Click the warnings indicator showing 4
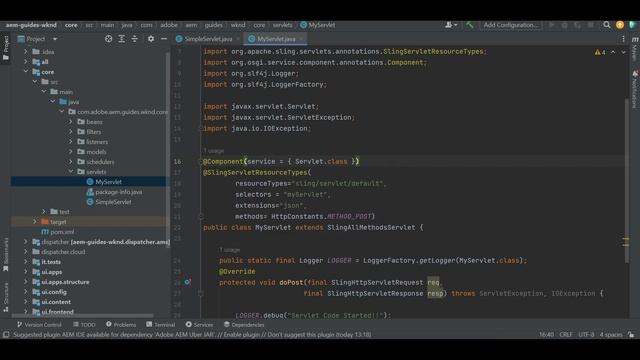 [x=600, y=52]
